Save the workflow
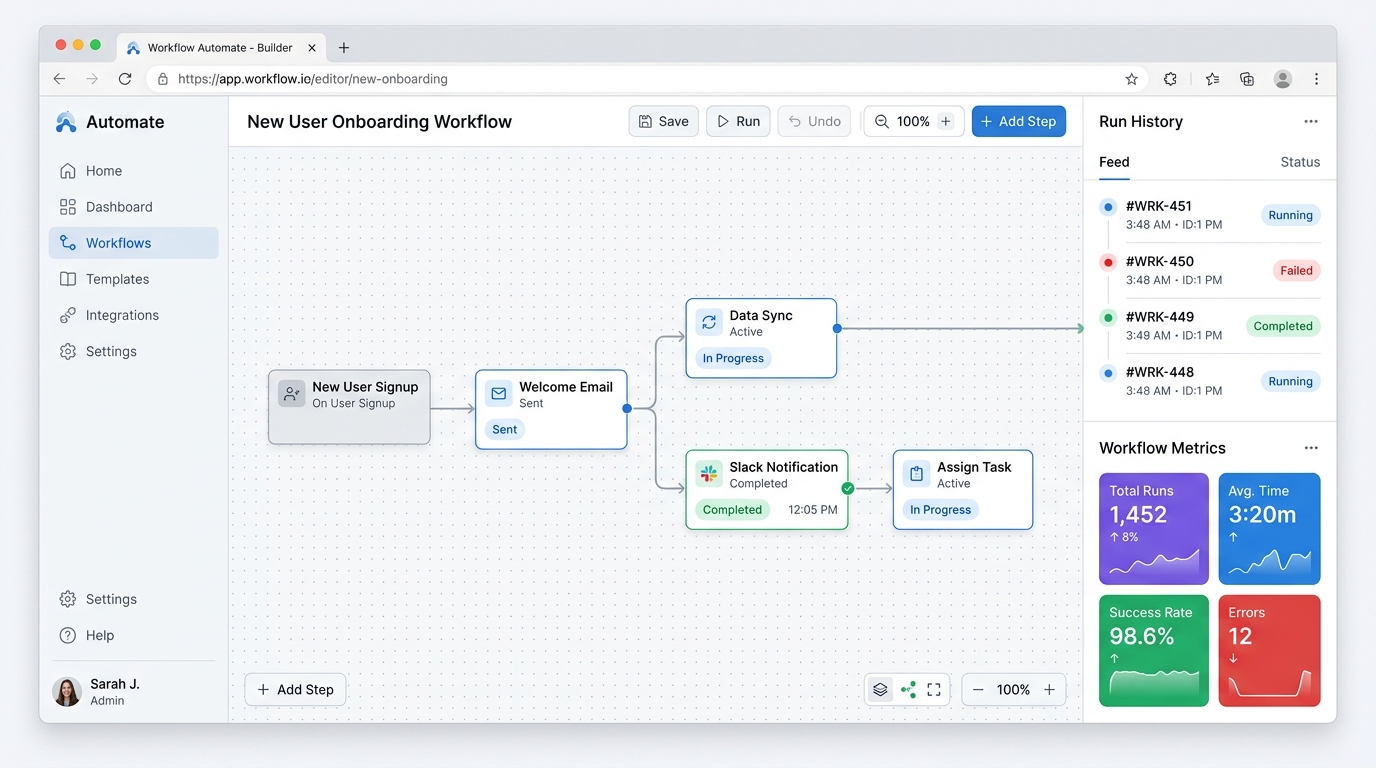Viewport: 1376px width, 768px height. [664, 121]
